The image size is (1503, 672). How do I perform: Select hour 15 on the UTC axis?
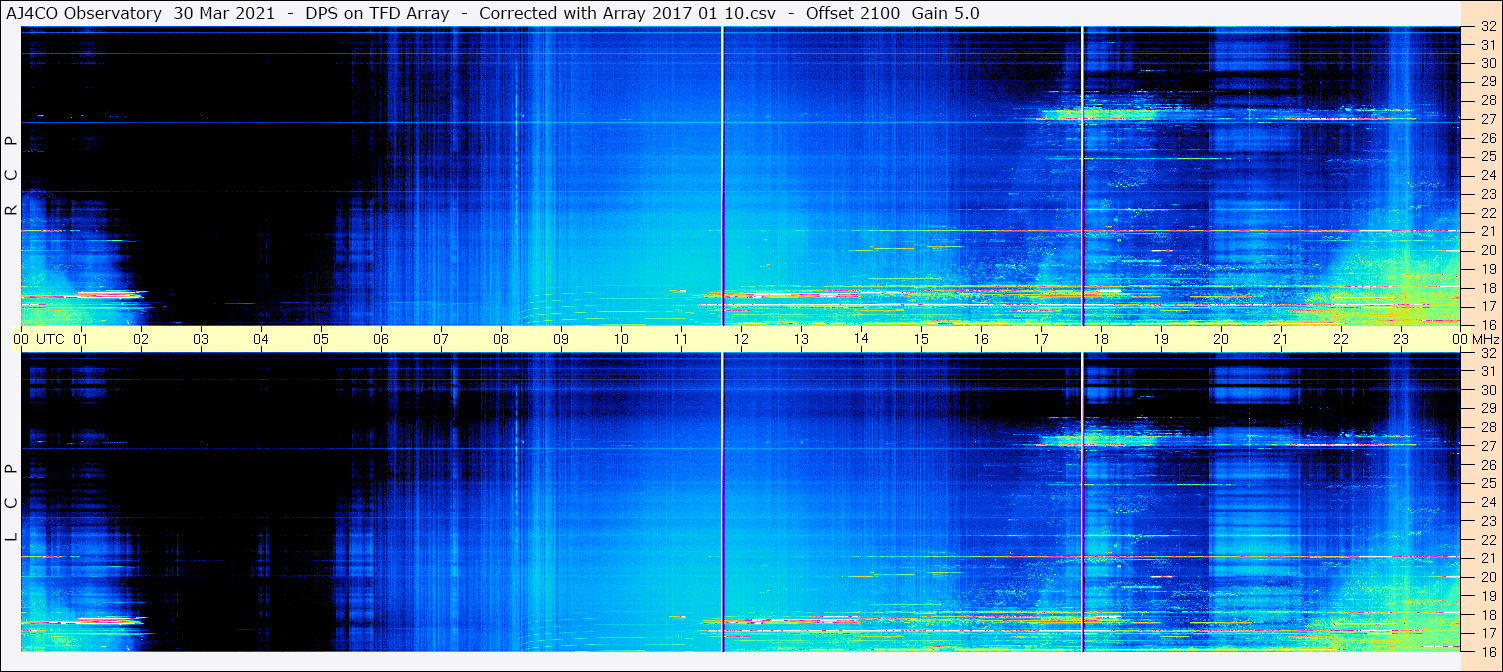(921, 339)
